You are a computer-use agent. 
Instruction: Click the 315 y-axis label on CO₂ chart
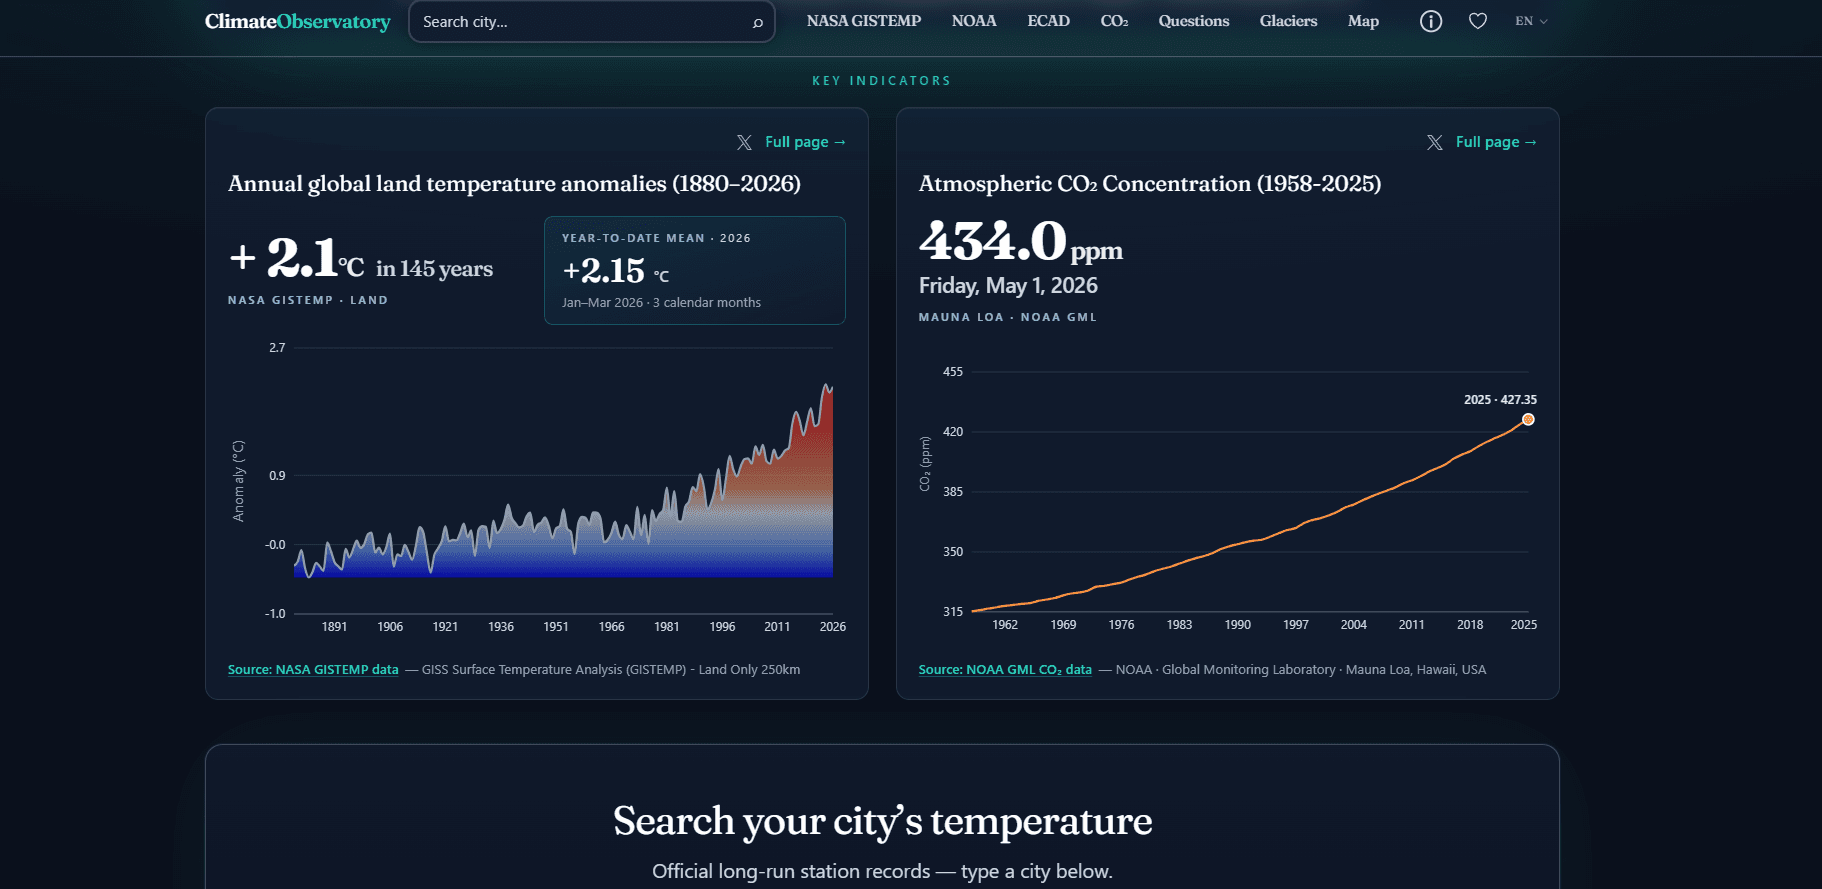[953, 612]
